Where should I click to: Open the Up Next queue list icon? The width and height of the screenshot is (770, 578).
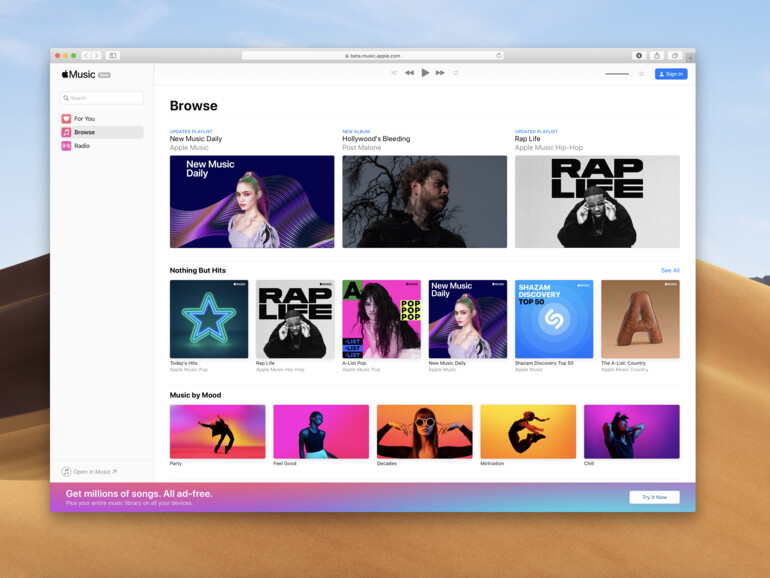click(641, 74)
